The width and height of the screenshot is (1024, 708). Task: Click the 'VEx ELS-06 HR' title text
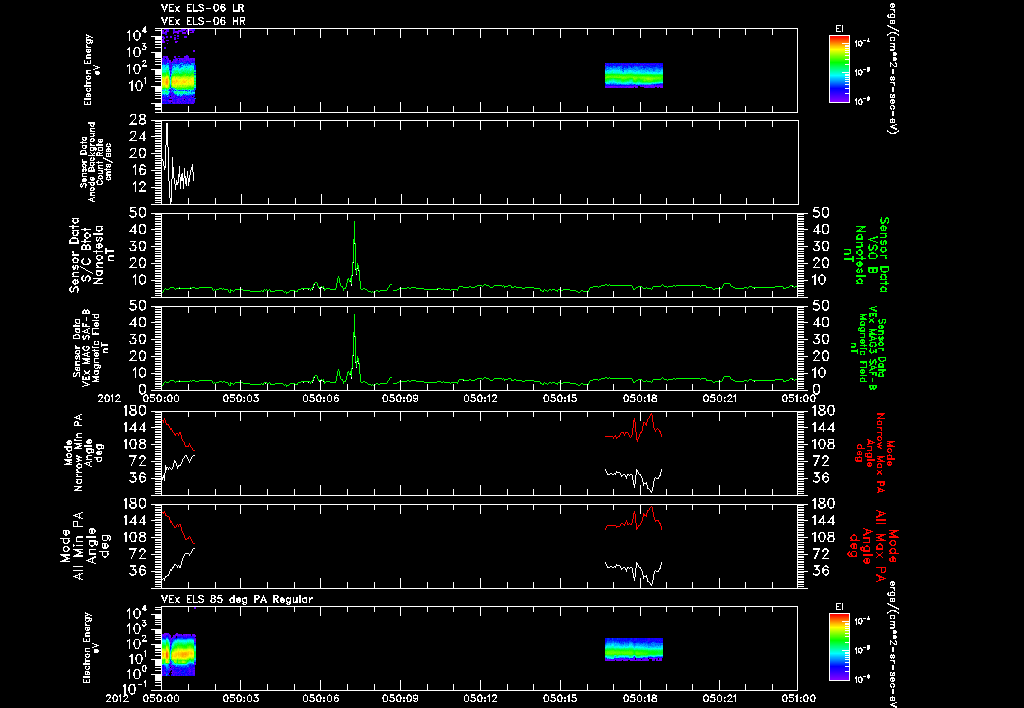(x=202, y=22)
